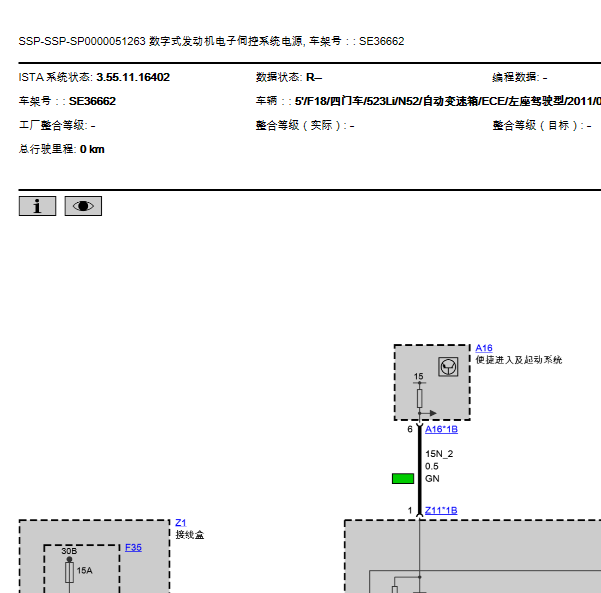Click the SSP-SSP-SP0000051263 document title
This screenshot has width=601, height=593.
tap(211, 41)
